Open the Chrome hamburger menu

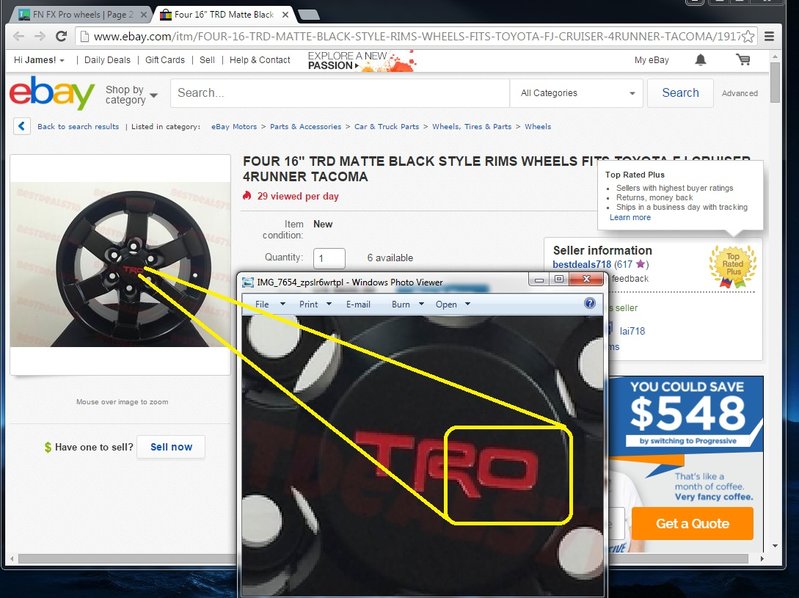(769, 36)
